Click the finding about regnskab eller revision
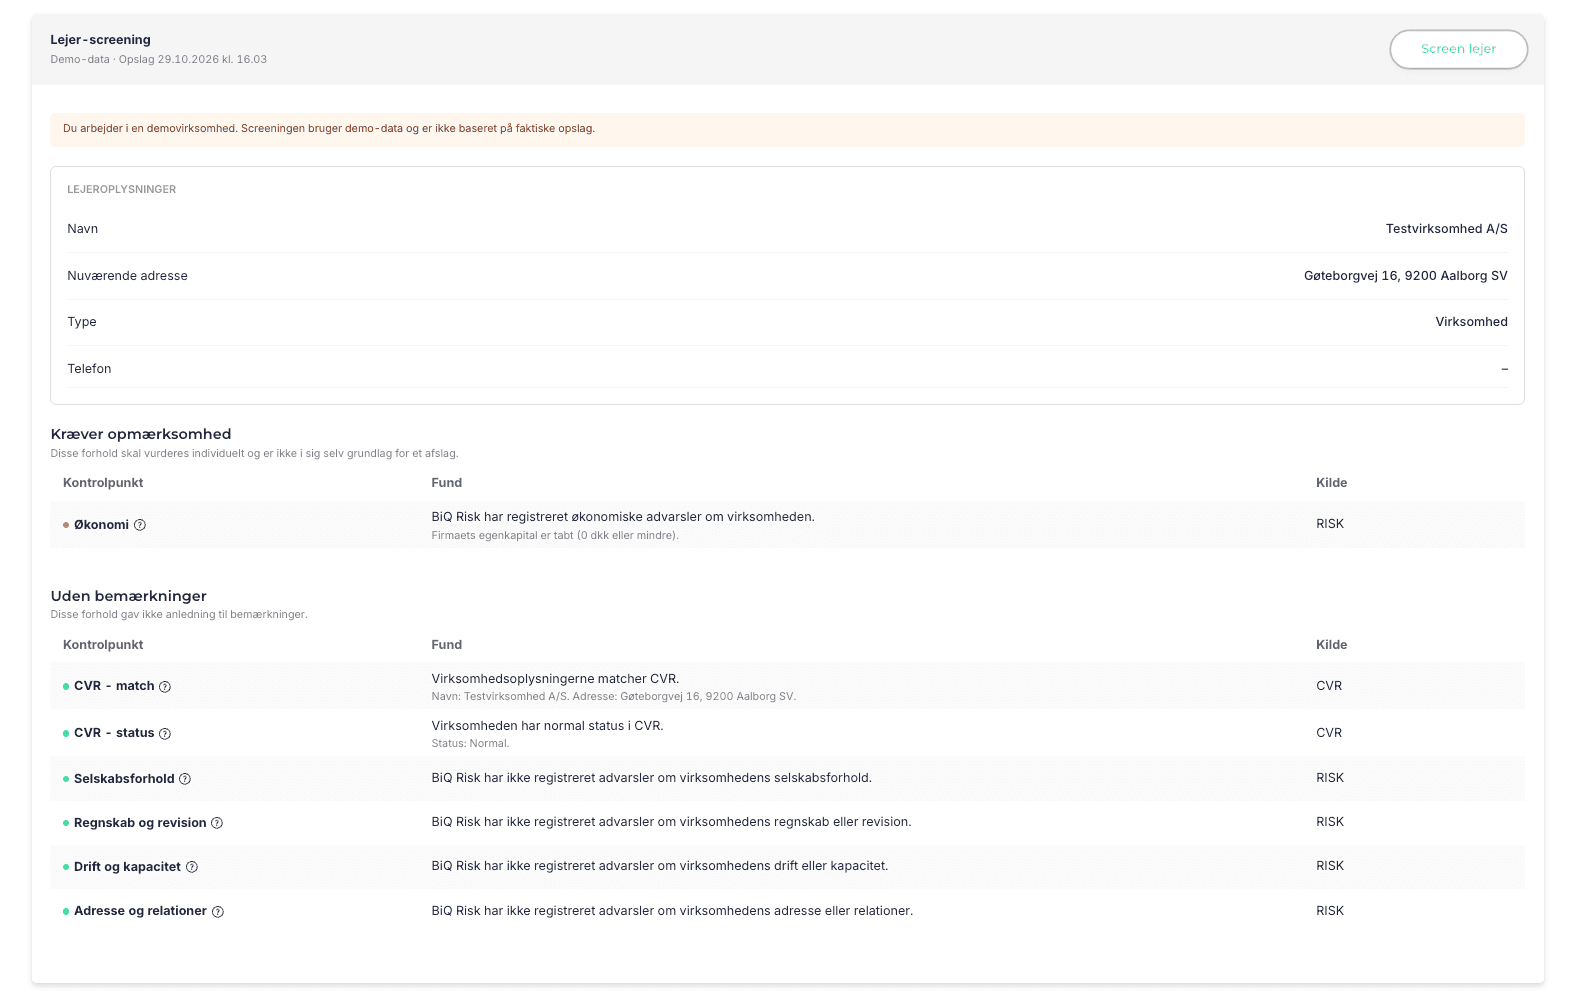Image resolution: width=1586 pixels, height=1005 pixels. pos(671,822)
